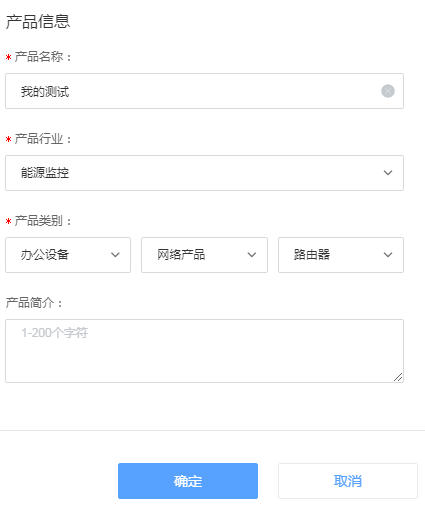Click the chevron arrow beside 路由器

click(x=388, y=255)
